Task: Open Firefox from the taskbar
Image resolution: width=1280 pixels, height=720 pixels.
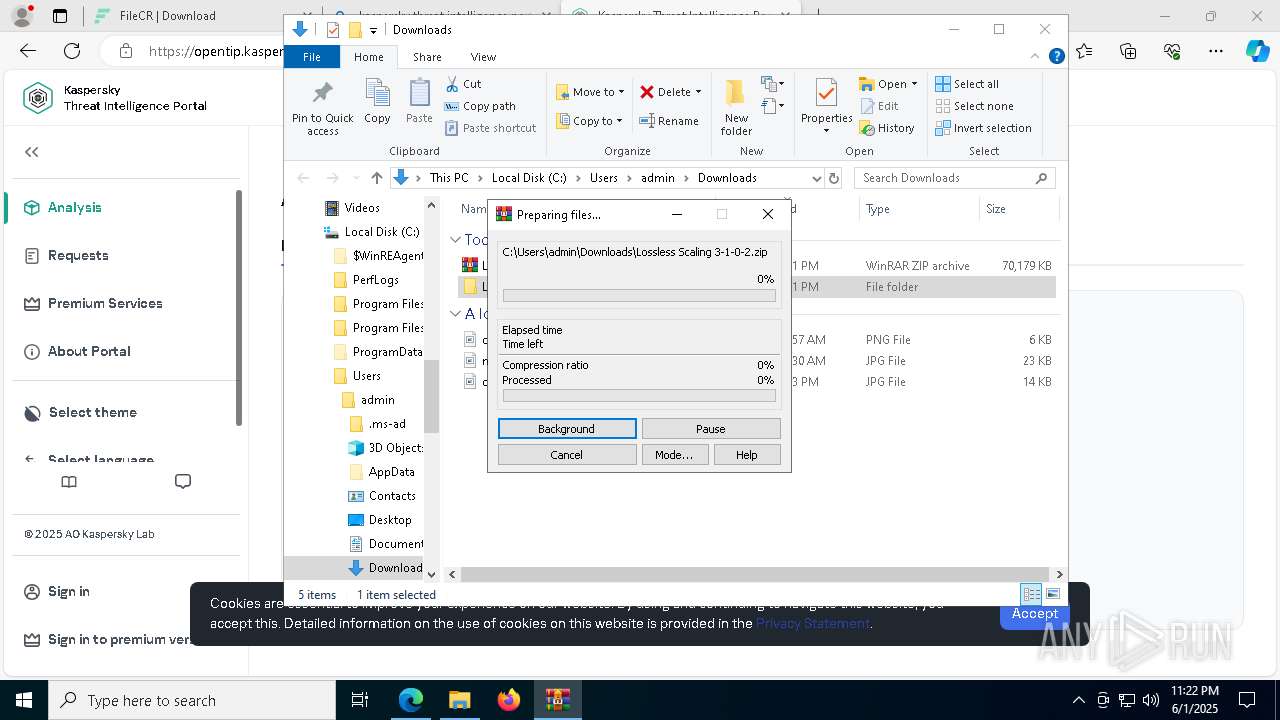Action: 509,700
